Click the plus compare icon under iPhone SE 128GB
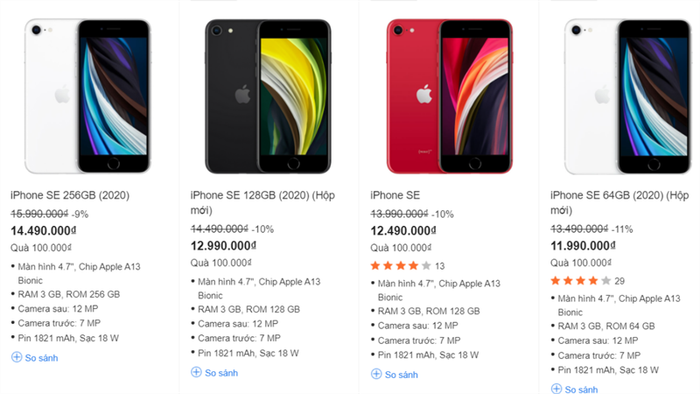Screen dimensions: 700x394 click(196, 372)
